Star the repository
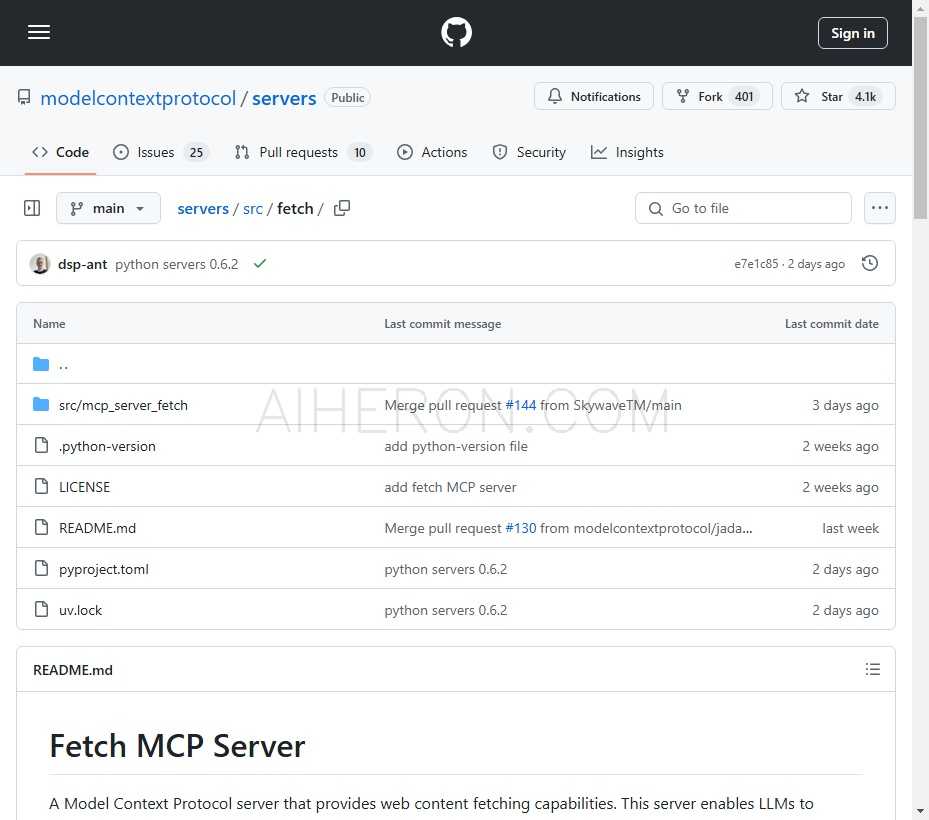Image resolution: width=929 pixels, height=820 pixels. [838, 96]
